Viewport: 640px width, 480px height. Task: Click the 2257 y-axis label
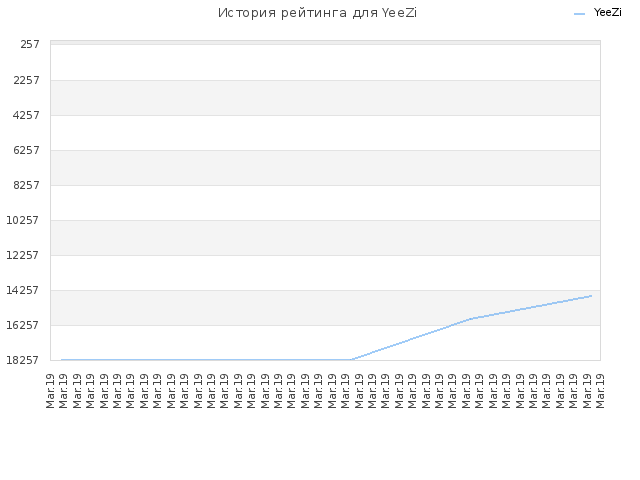pos(27,80)
